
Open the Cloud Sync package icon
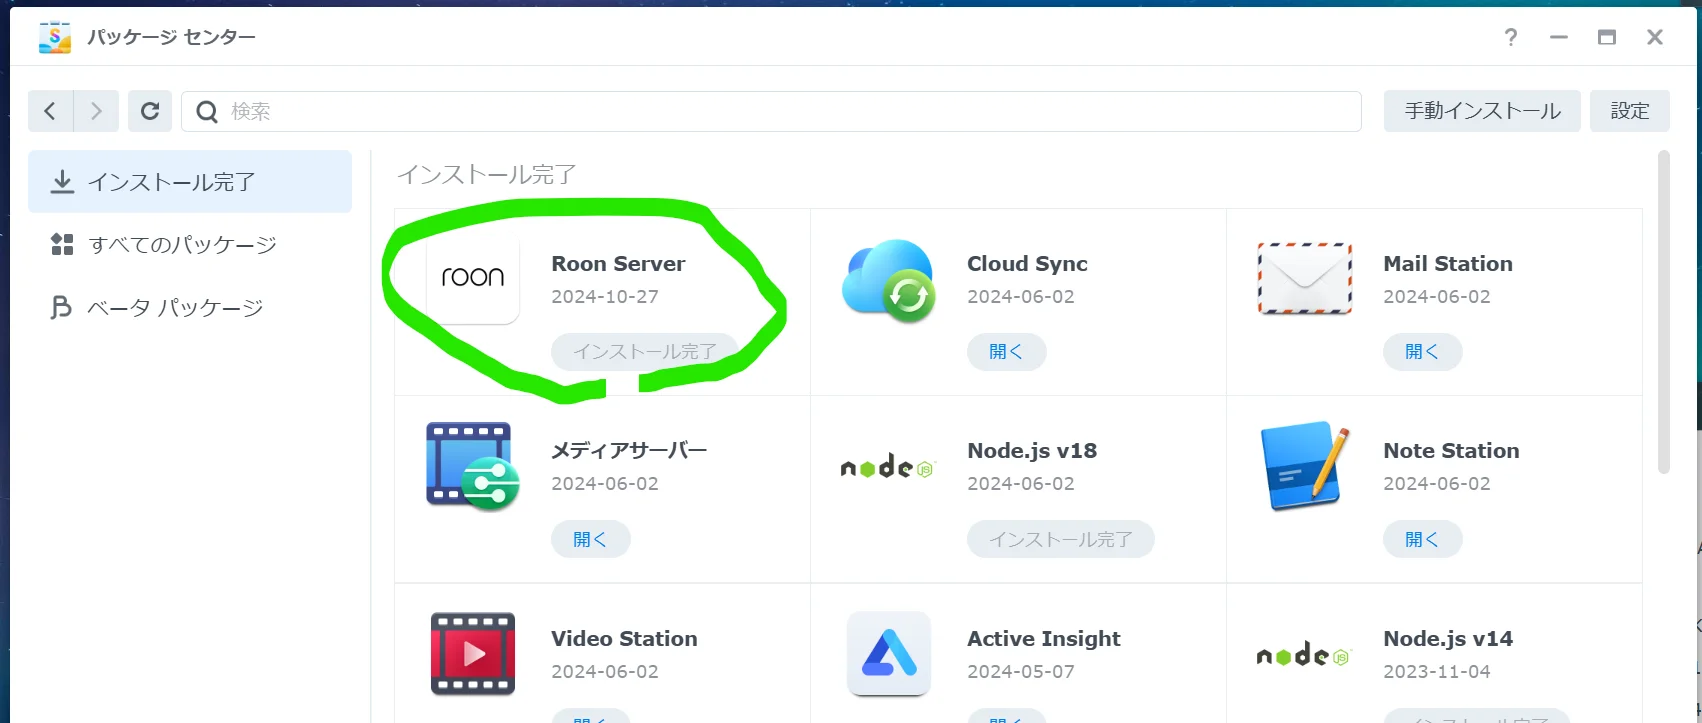click(888, 280)
